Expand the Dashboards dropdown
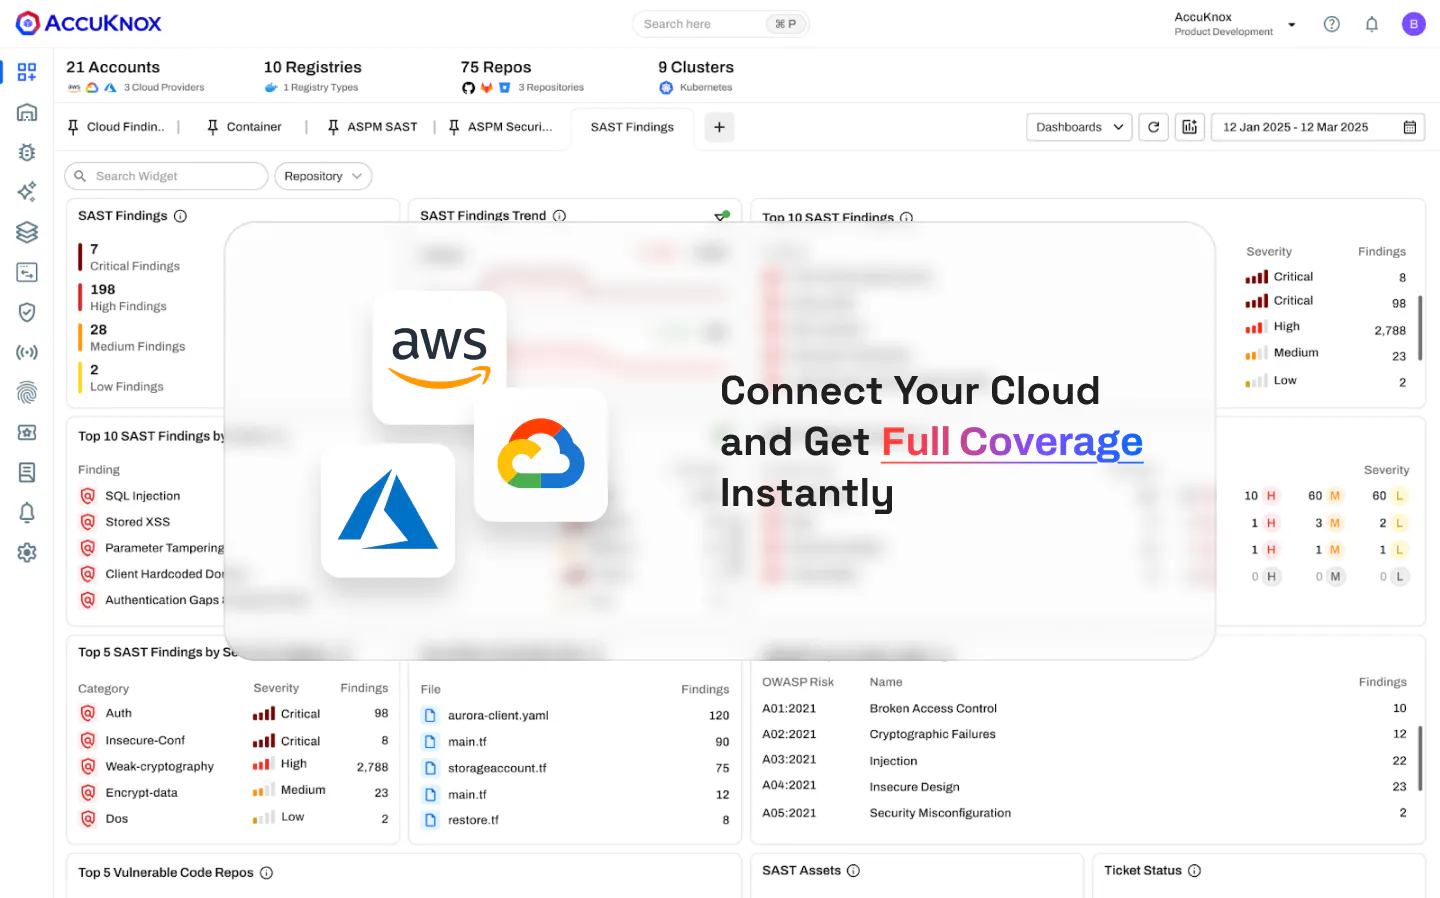Image resolution: width=1440 pixels, height=898 pixels. click(1079, 127)
